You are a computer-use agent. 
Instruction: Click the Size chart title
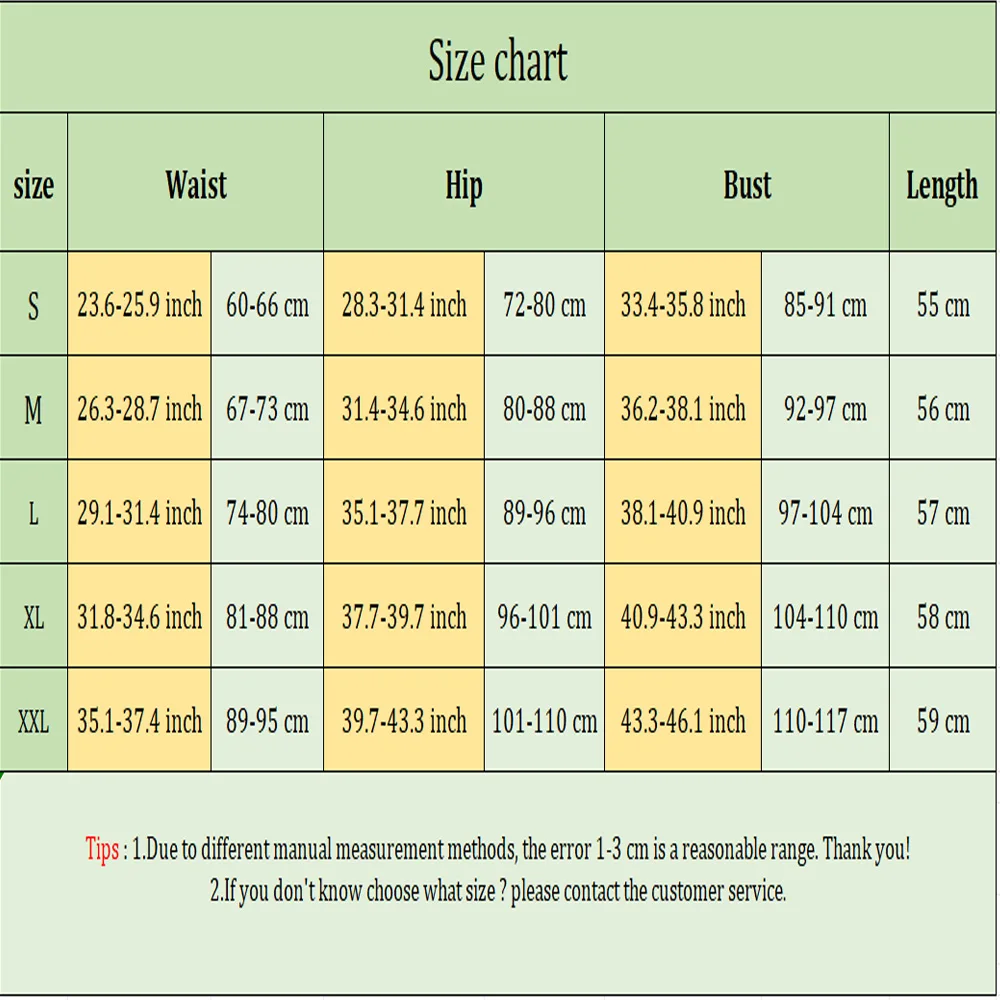coord(498,61)
